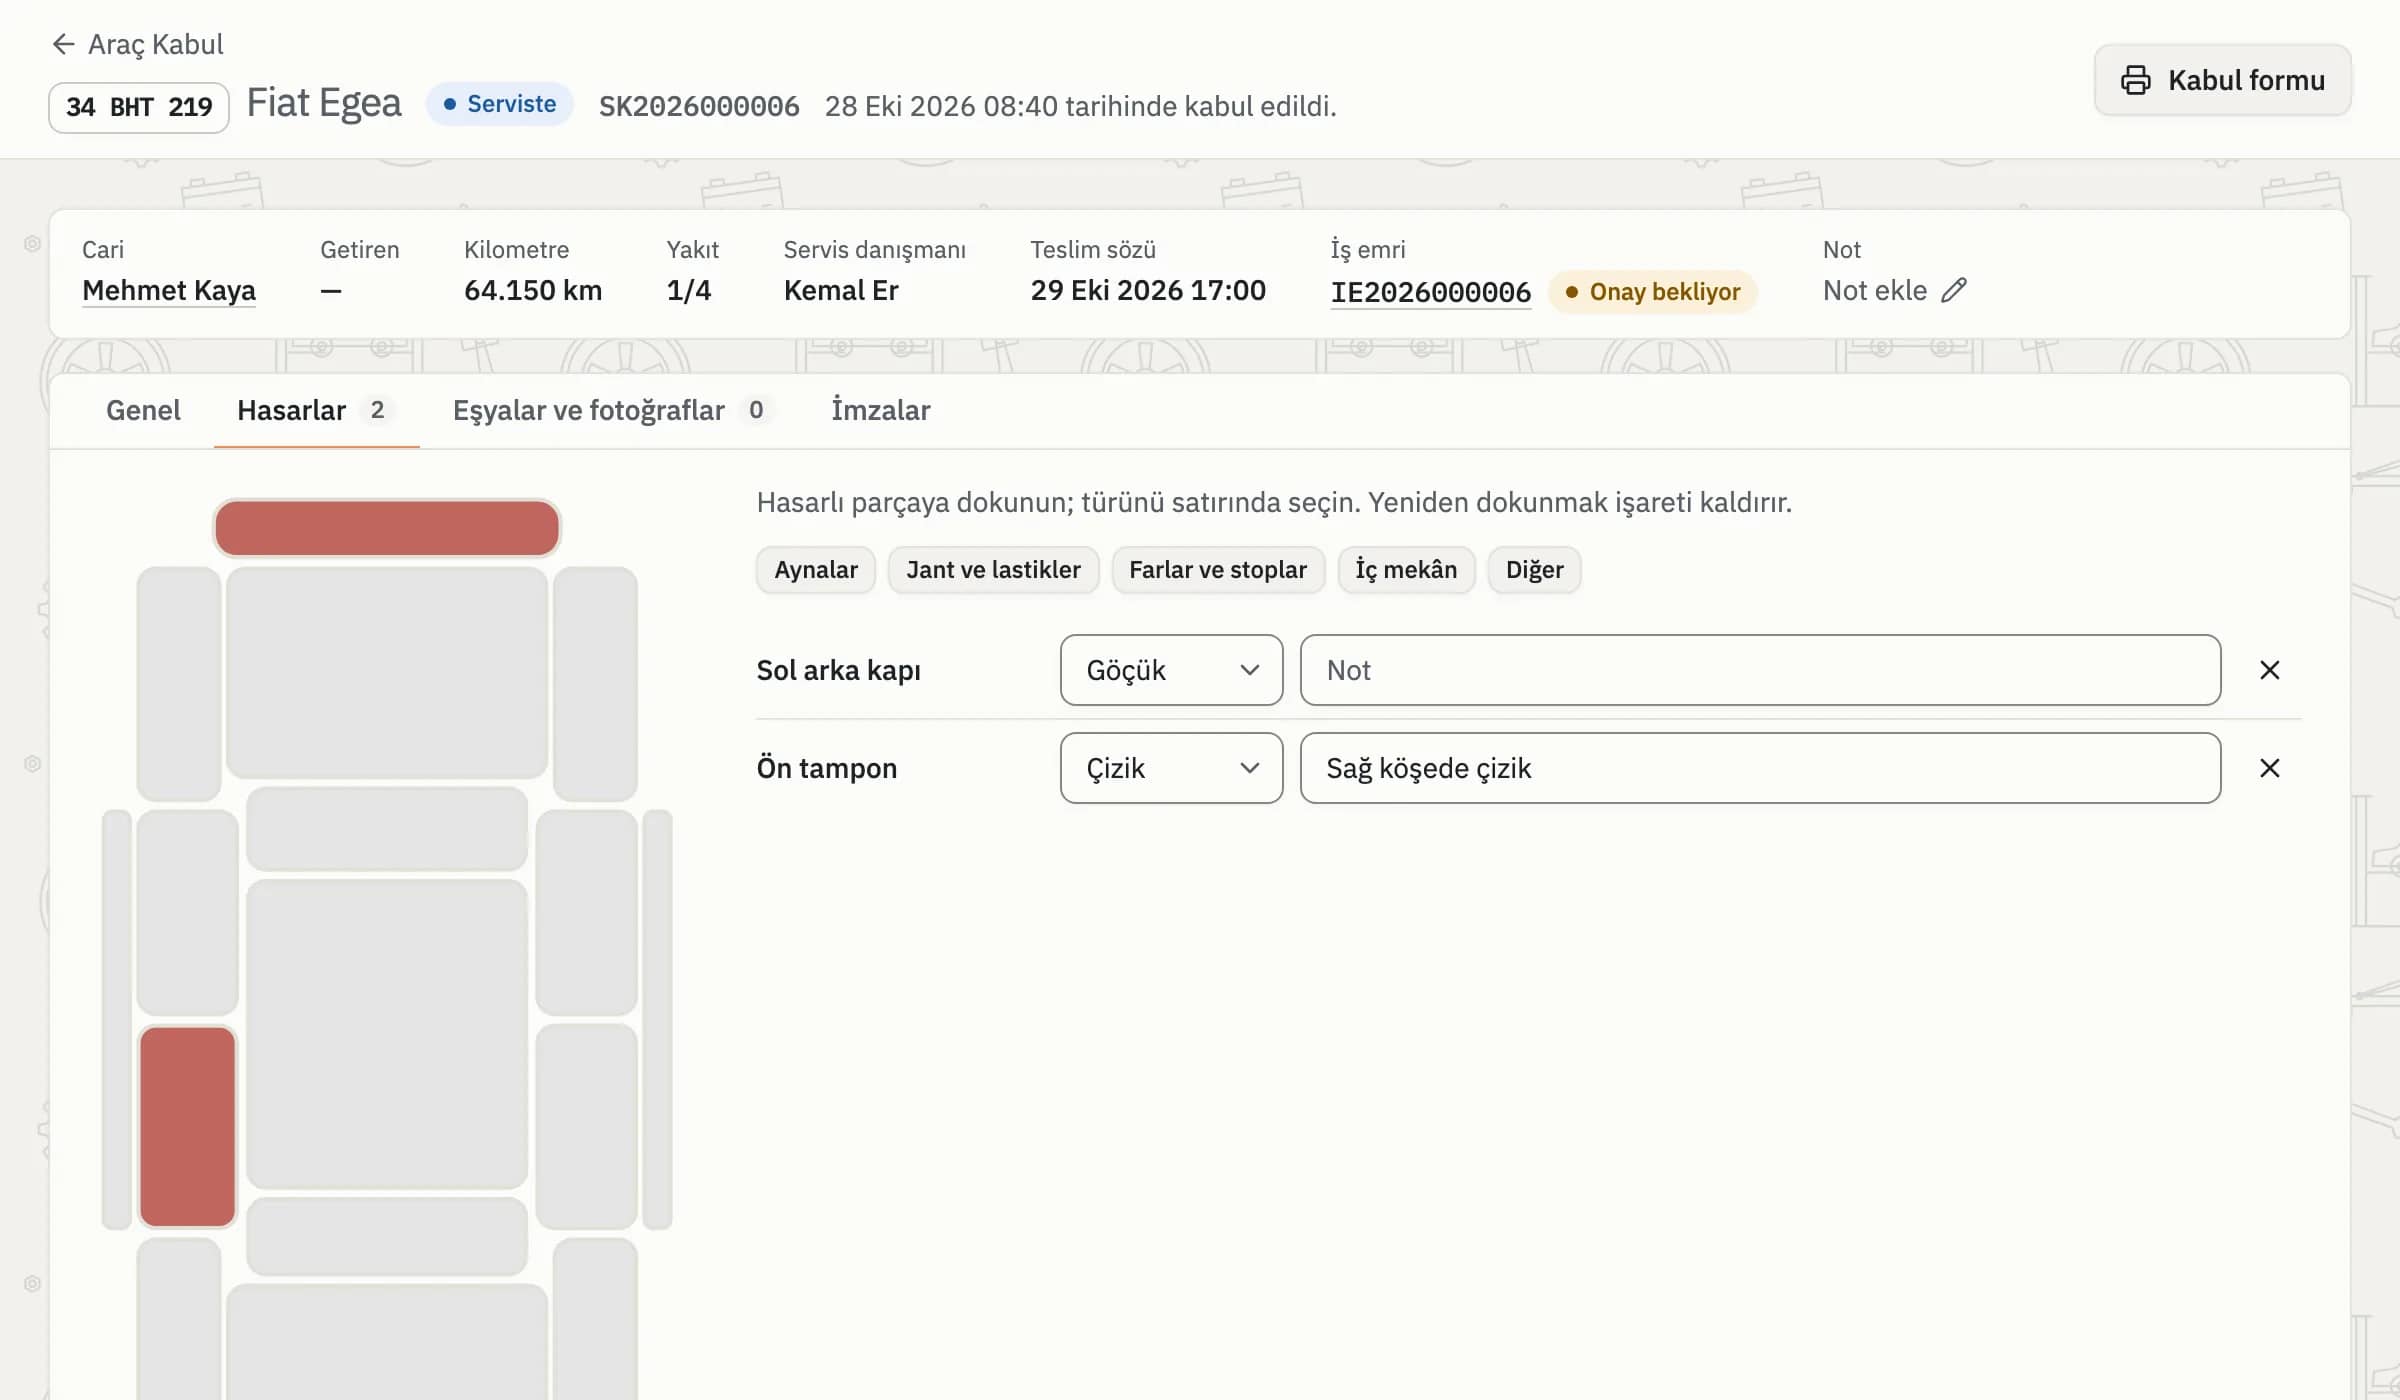Click the record number SK2026000006
The height and width of the screenshot is (1400, 2400).
[699, 106]
